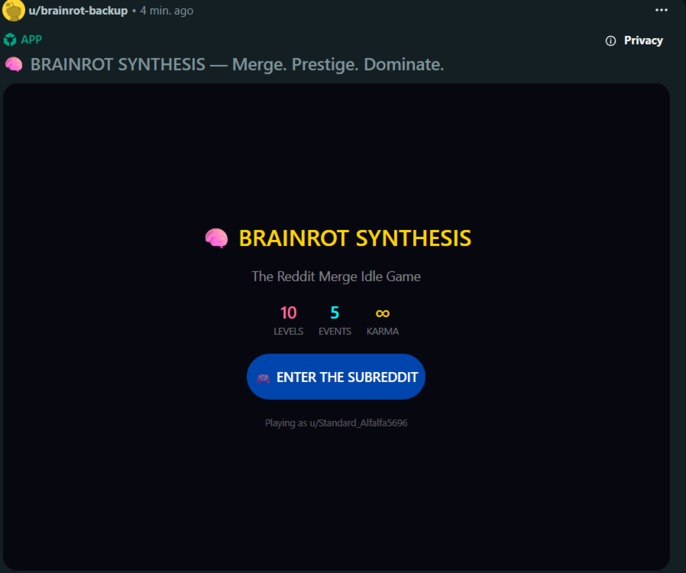Click the '4 min. ago' timestamp

(x=167, y=11)
